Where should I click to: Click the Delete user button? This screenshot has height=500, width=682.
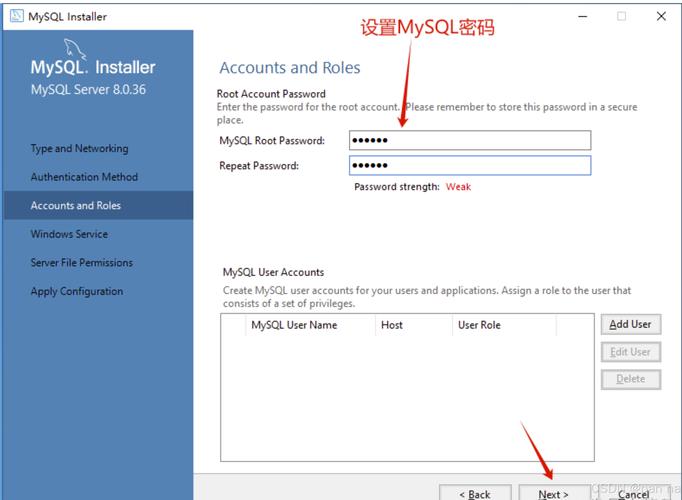click(x=630, y=379)
